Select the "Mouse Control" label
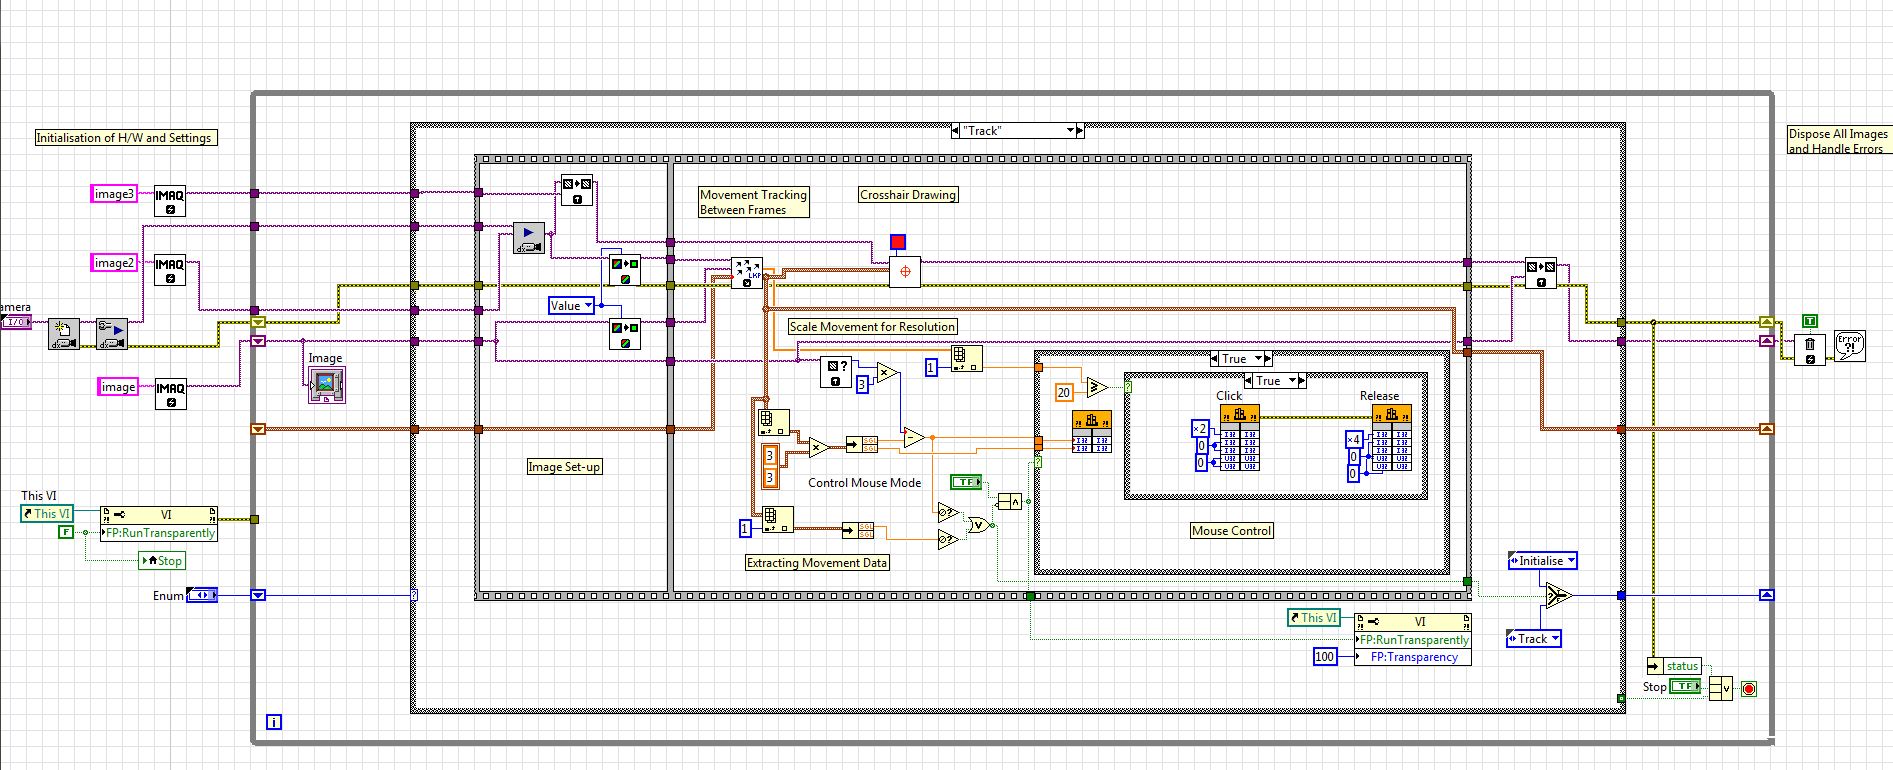This screenshot has width=1893, height=770. point(1231,531)
